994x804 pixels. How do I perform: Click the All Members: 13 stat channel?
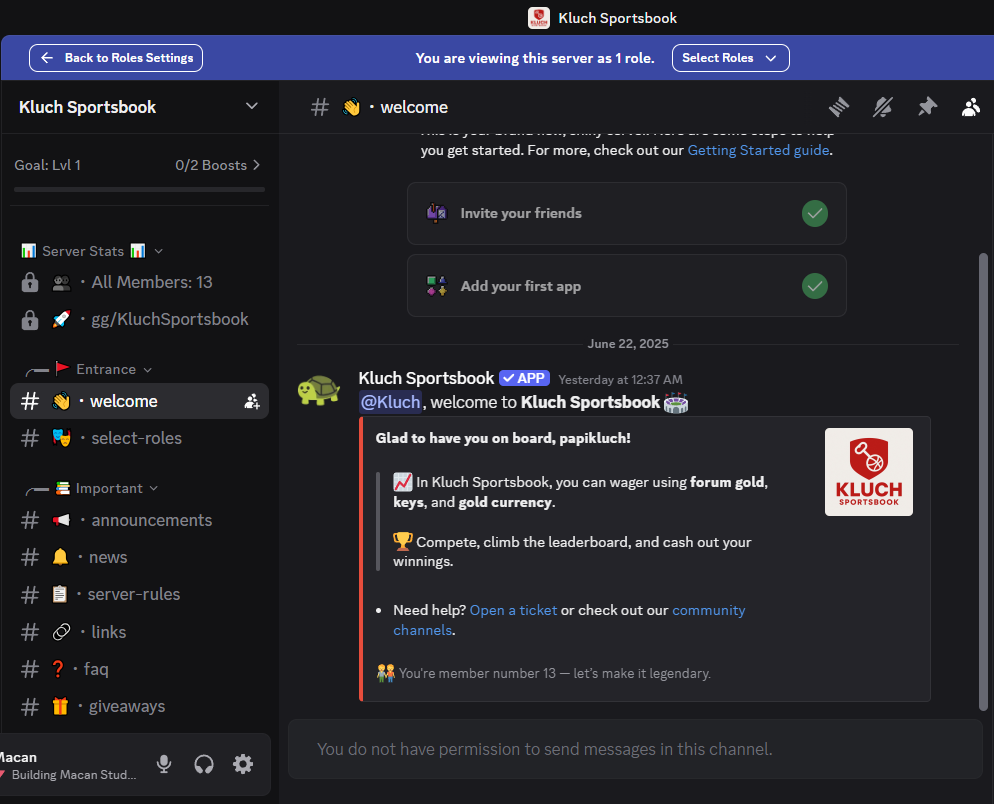(x=139, y=282)
